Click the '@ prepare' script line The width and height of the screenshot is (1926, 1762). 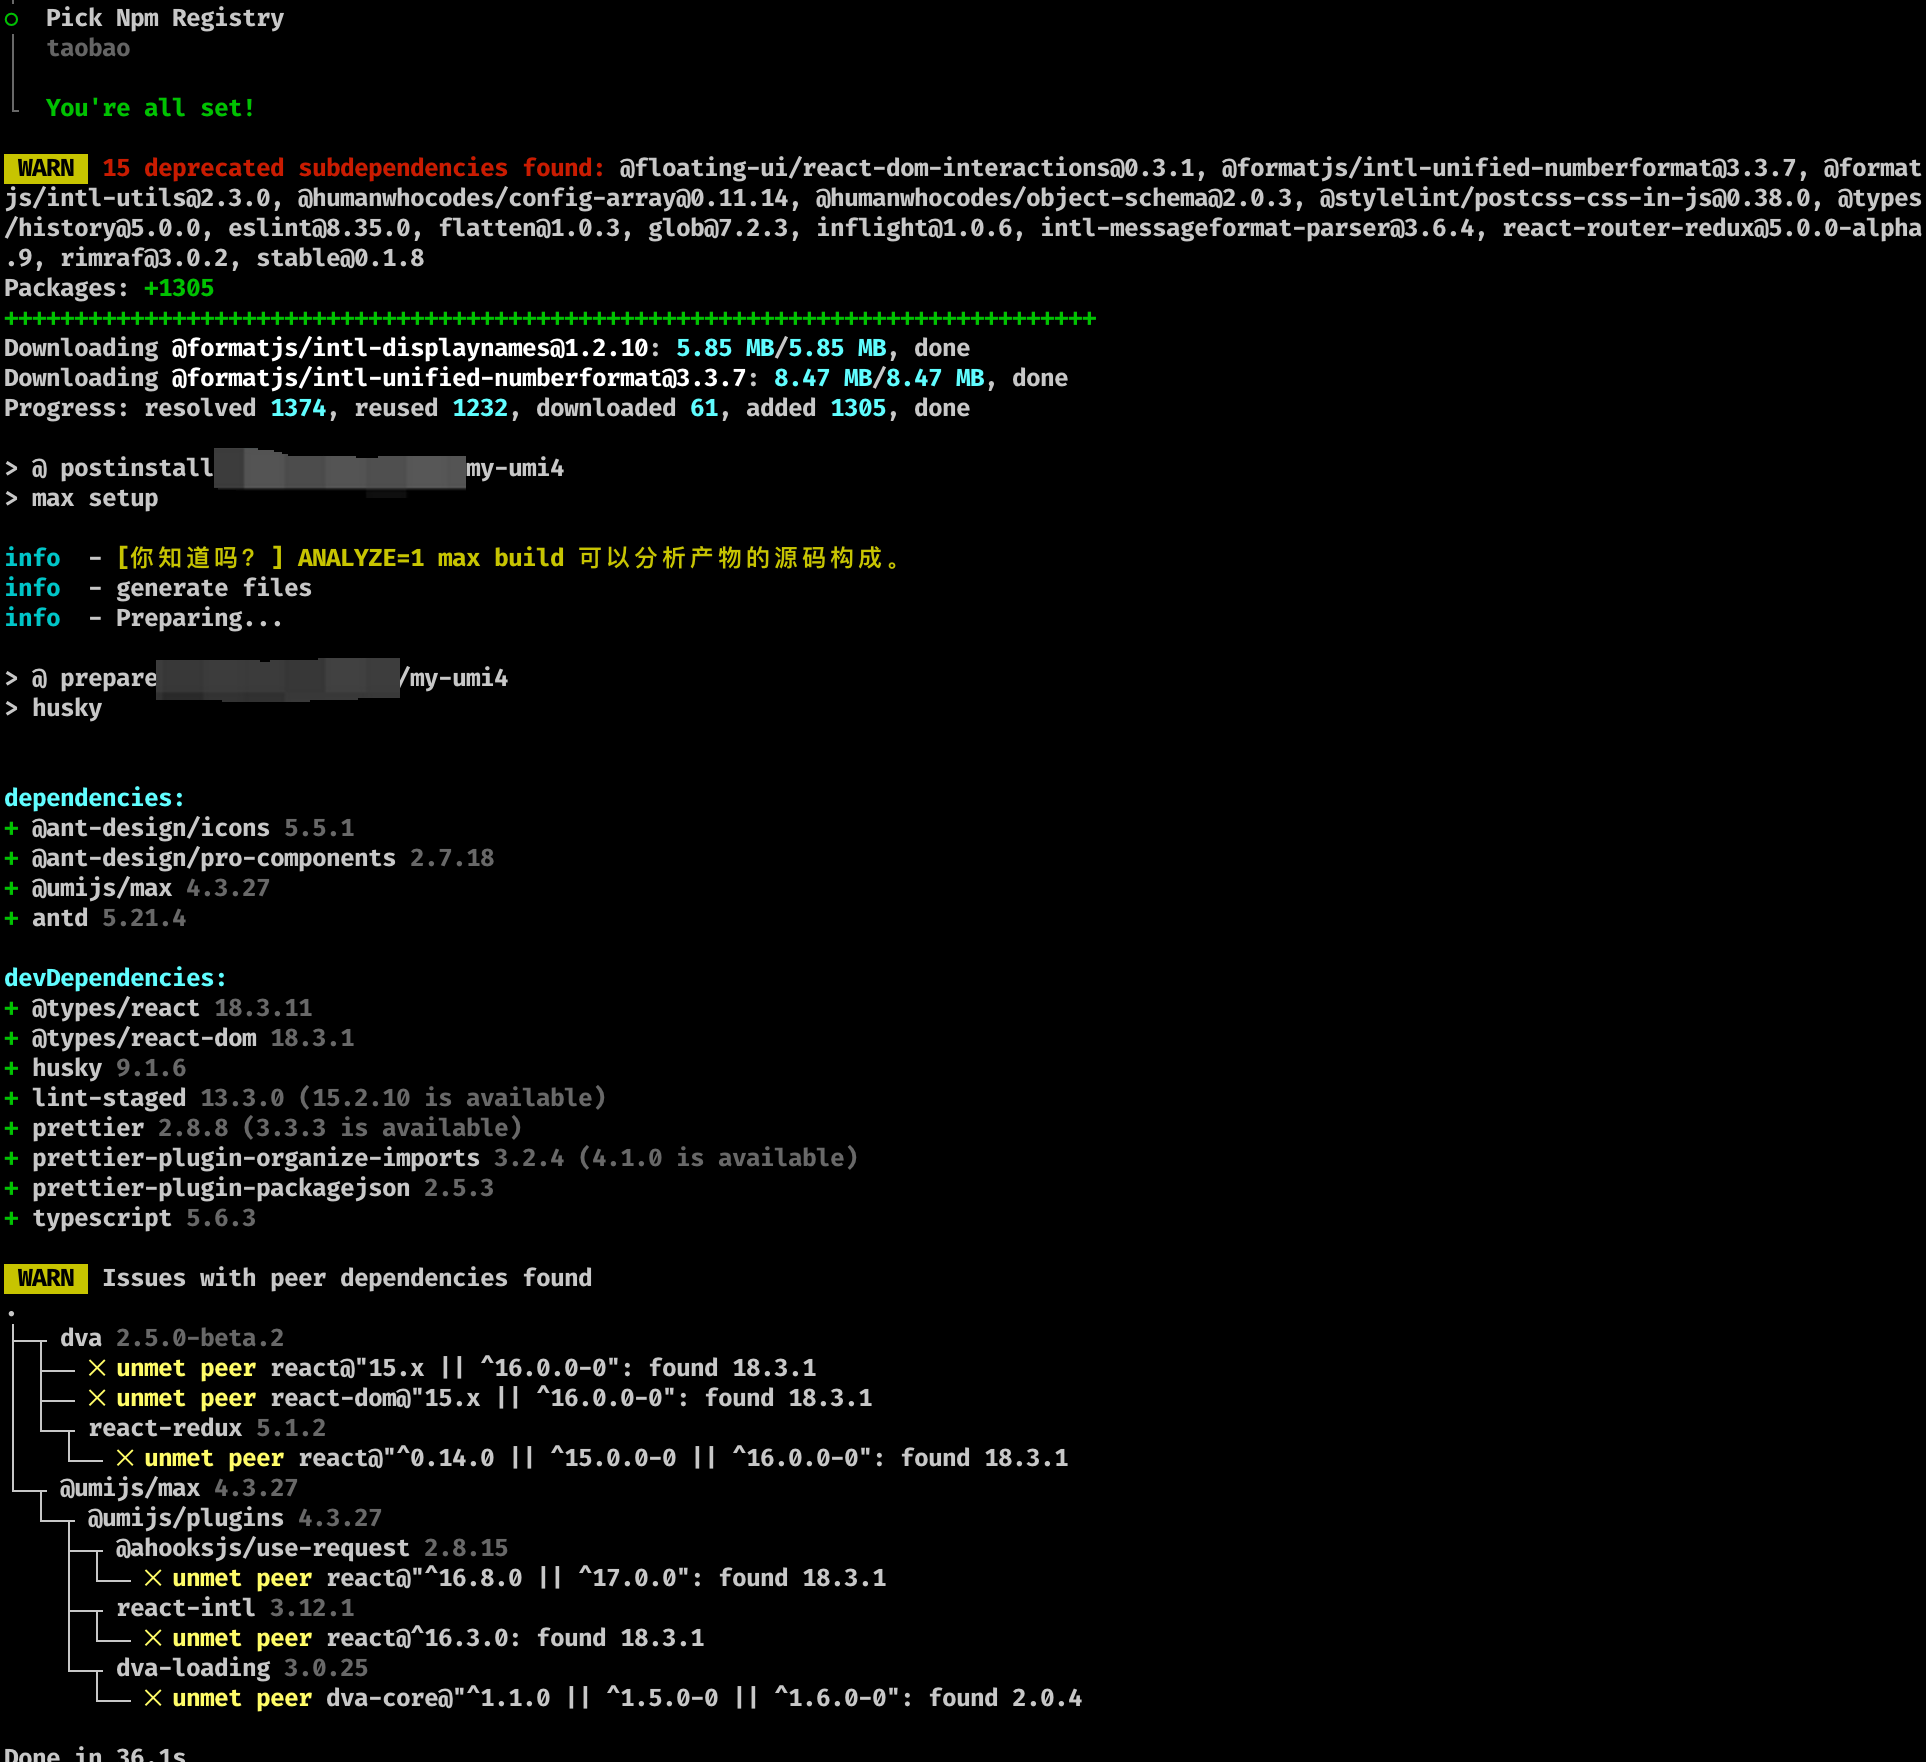point(256,678)
